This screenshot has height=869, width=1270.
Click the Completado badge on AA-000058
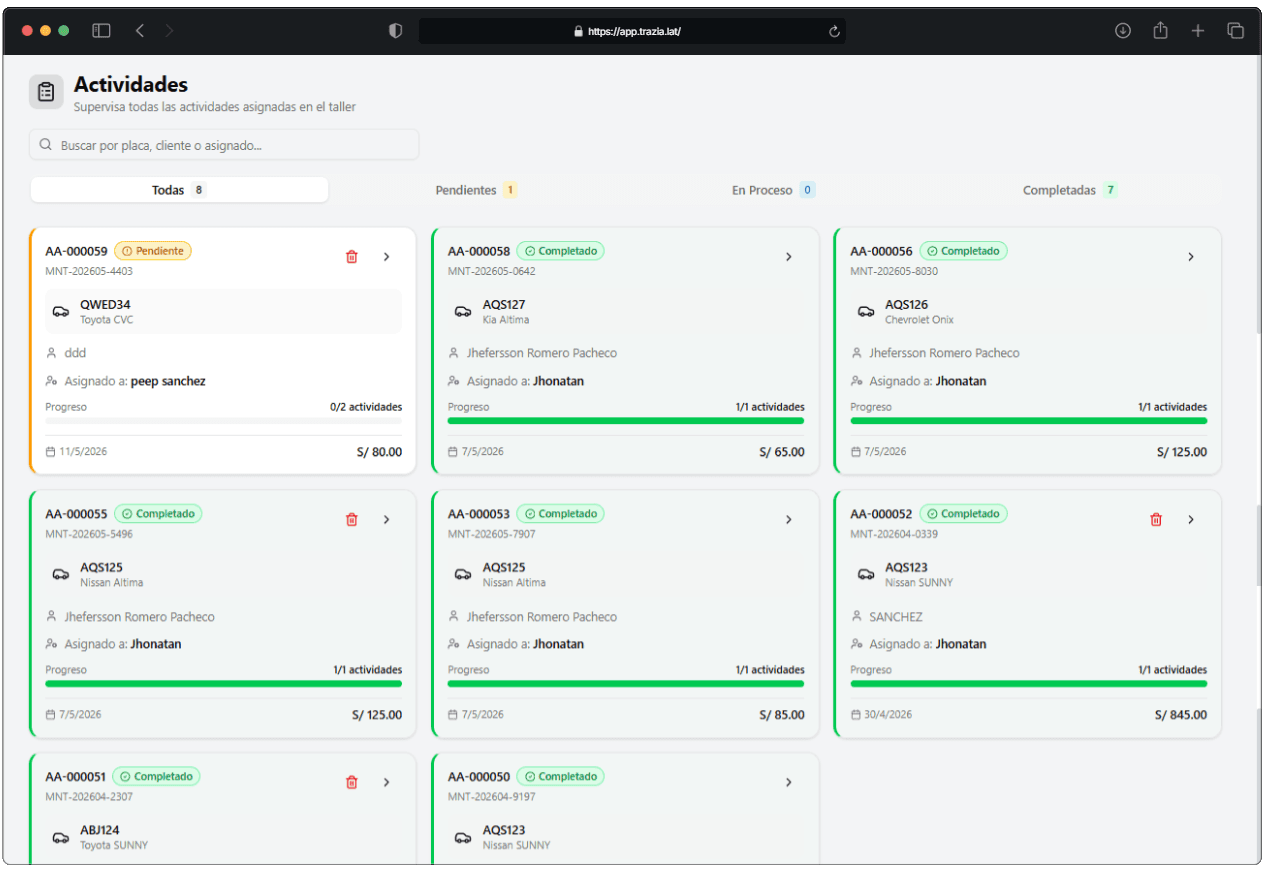coord(560,251)
